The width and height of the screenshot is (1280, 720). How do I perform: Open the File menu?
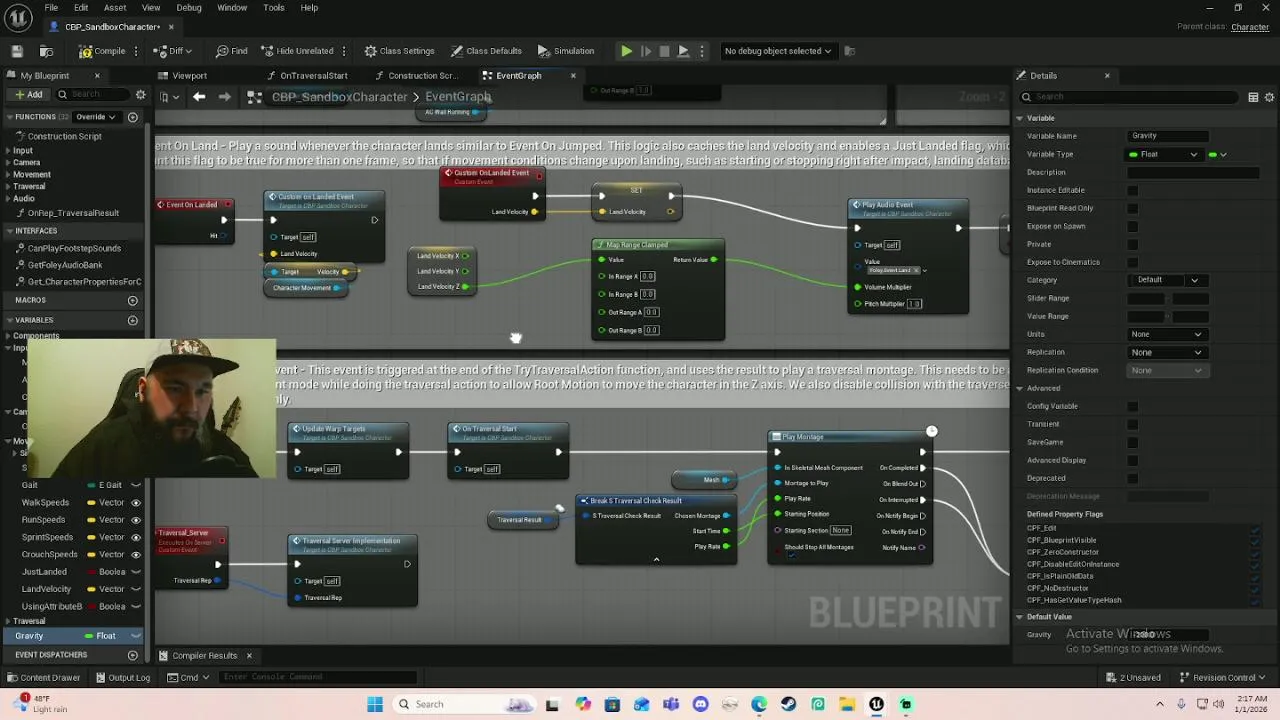[51, 7]
